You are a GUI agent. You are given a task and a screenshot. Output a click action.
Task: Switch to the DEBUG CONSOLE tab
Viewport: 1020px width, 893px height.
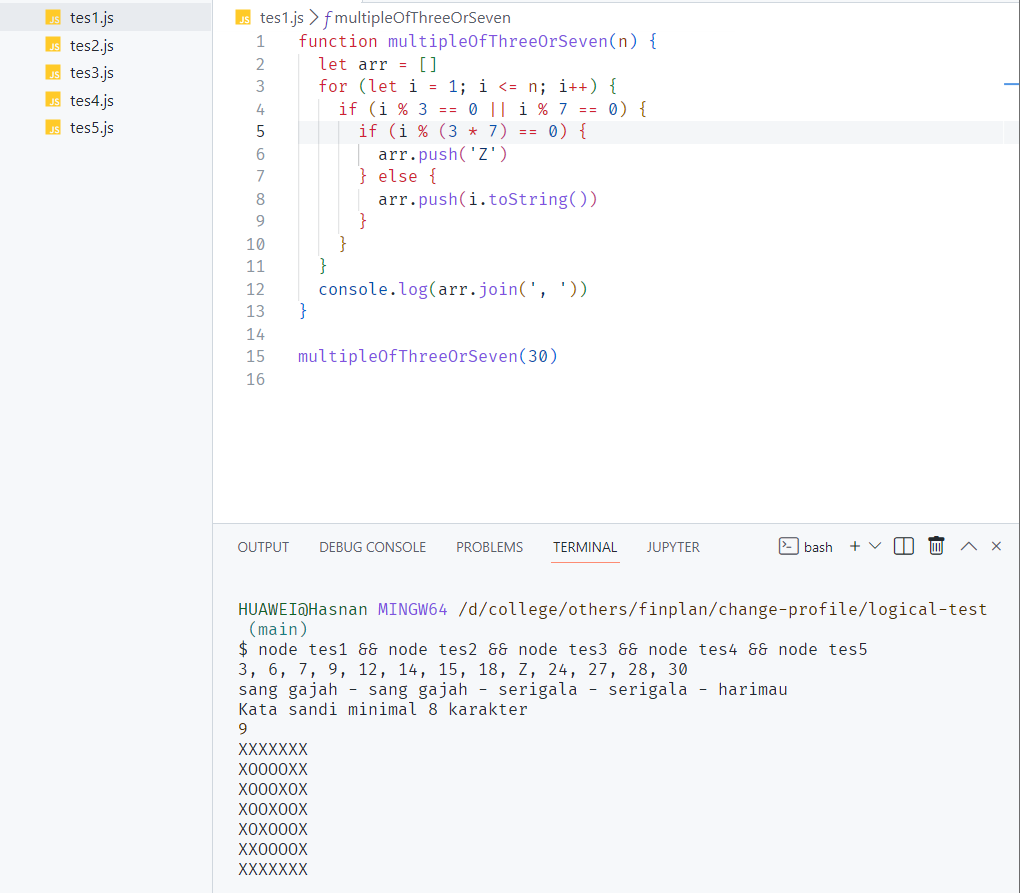click(372, 547)
